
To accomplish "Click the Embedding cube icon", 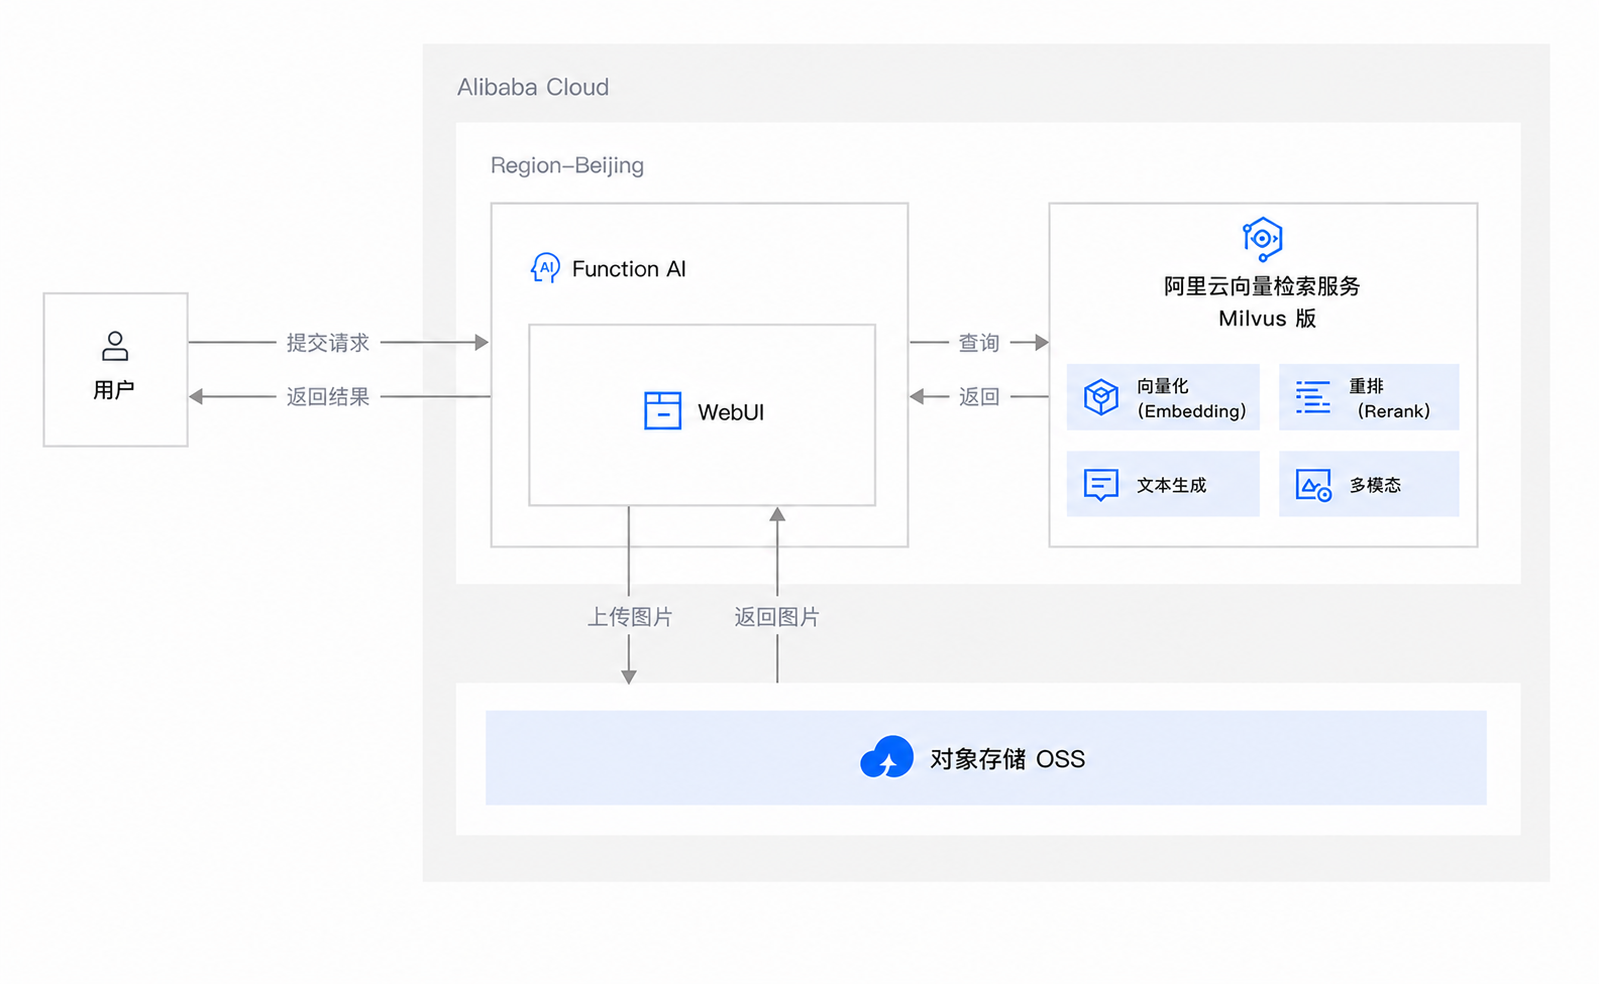I will 1101,397.
